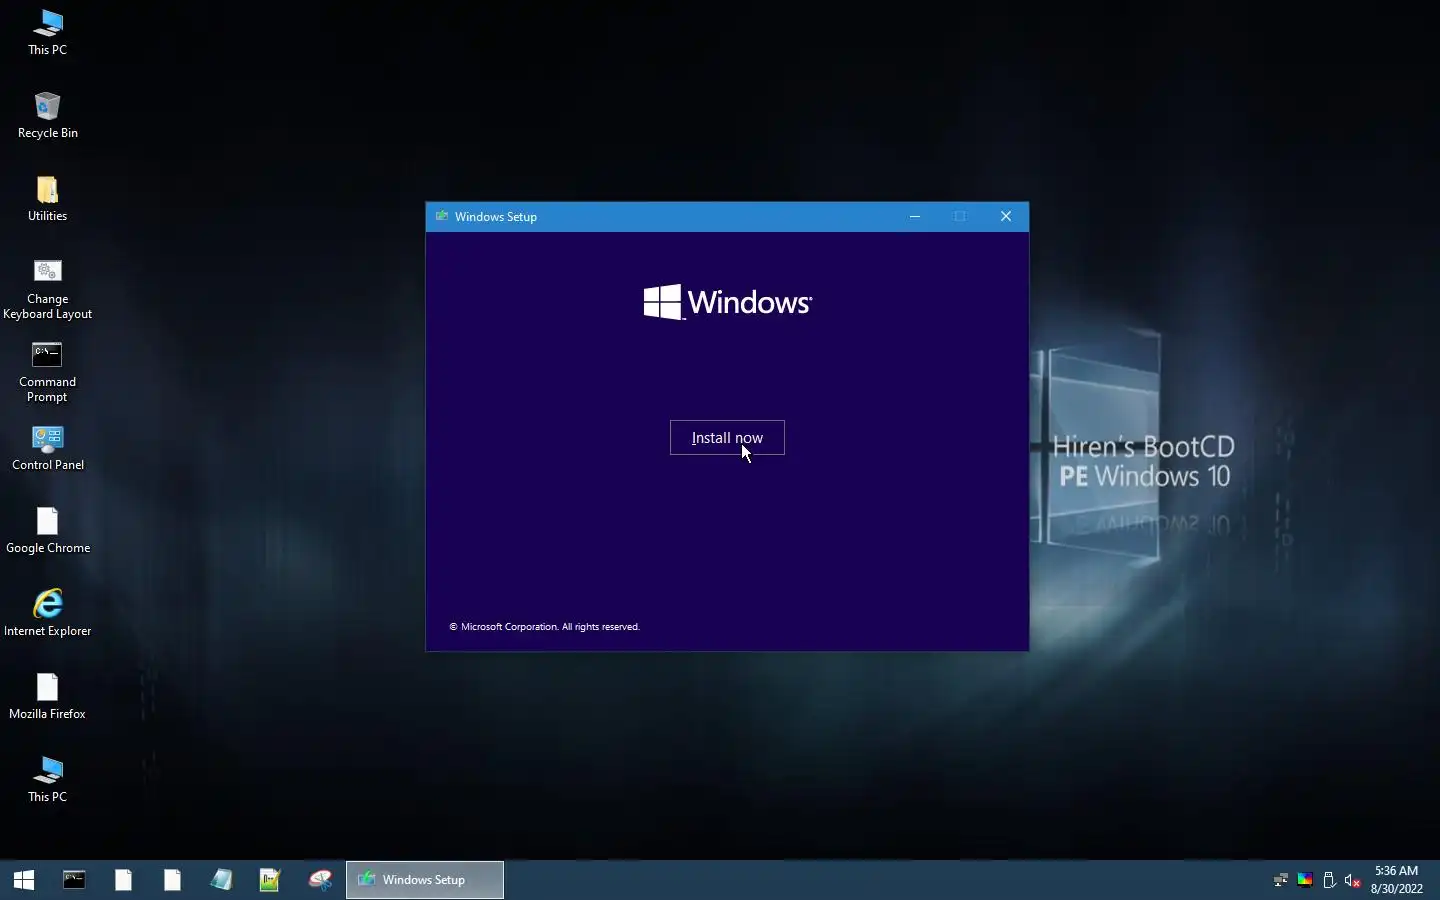Launch Command Prompt from the taskbar
The width and height of the screenshot is (1440, 900).
74,880
